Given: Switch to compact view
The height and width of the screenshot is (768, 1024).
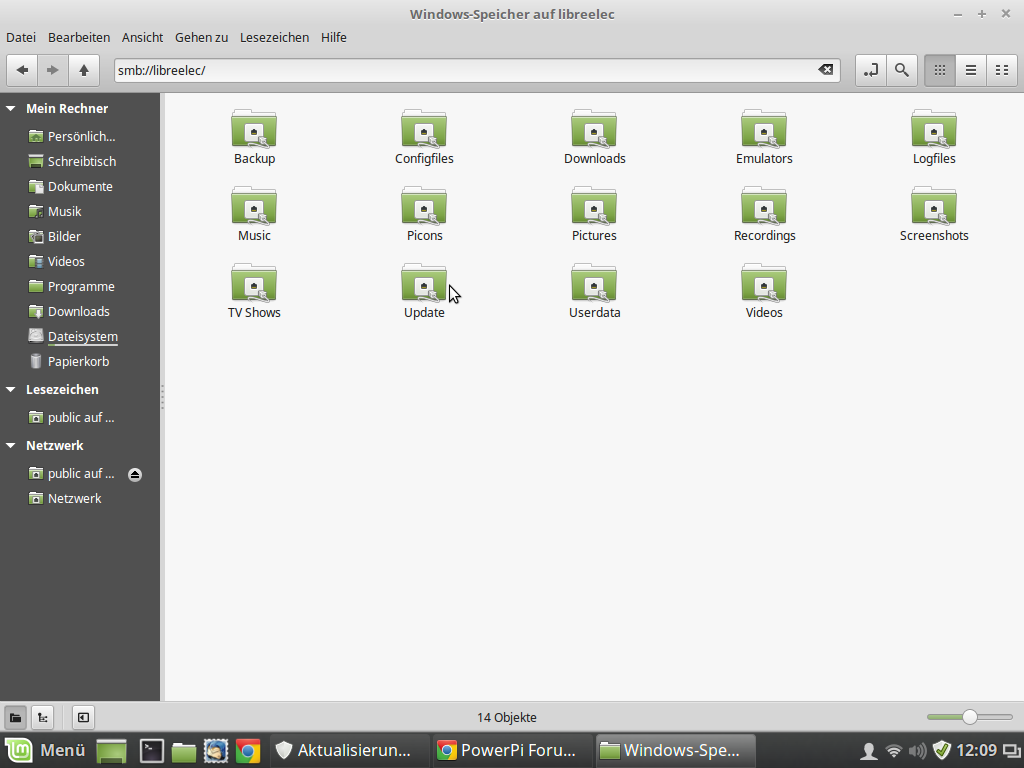Looking at the screenshot, I should coord(1001,70).
